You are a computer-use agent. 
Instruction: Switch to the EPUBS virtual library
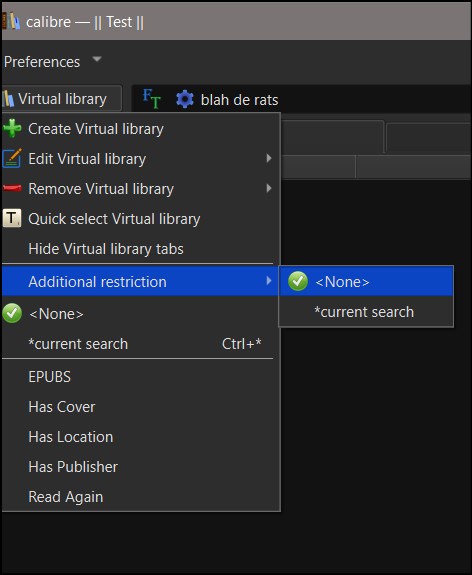141,377
